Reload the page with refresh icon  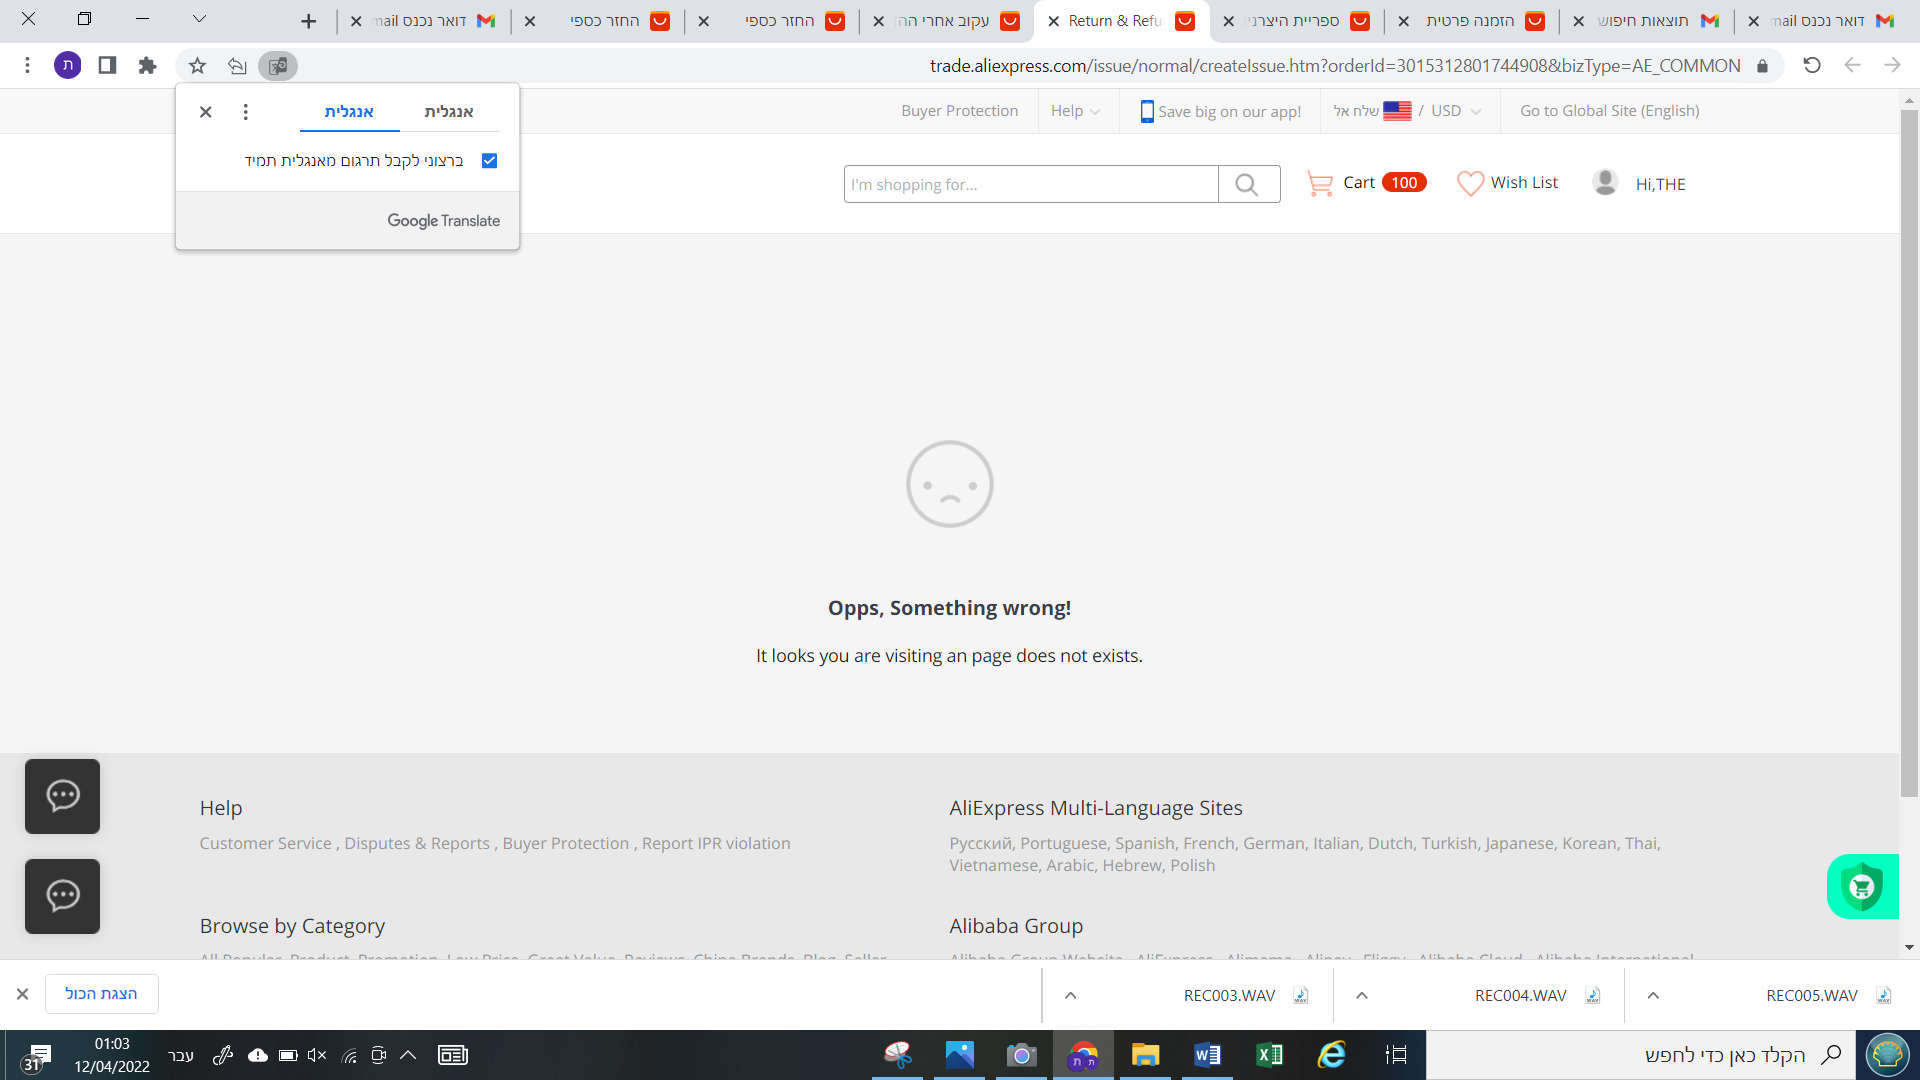click(1811, 66)
